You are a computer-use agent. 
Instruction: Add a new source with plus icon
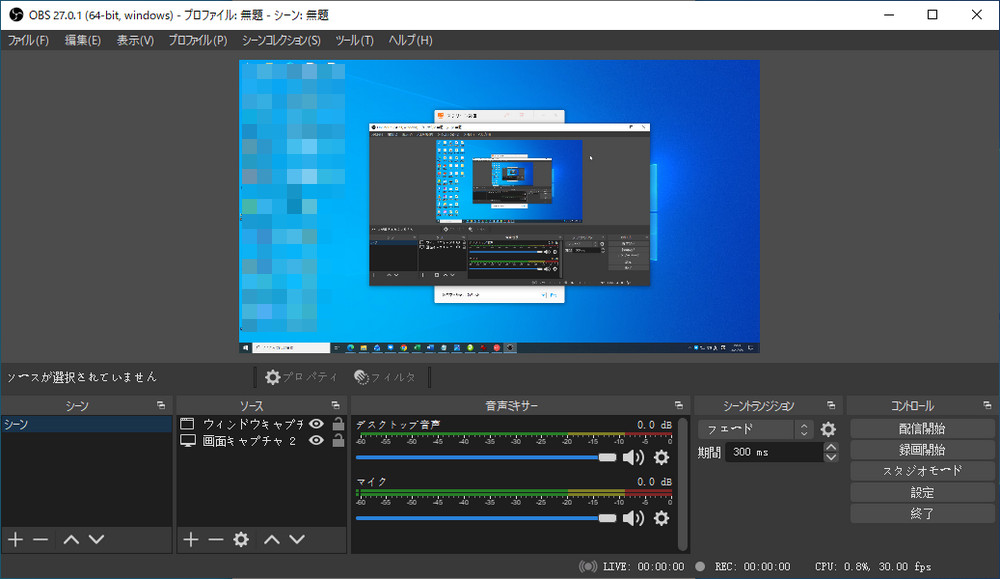point(191,539)
